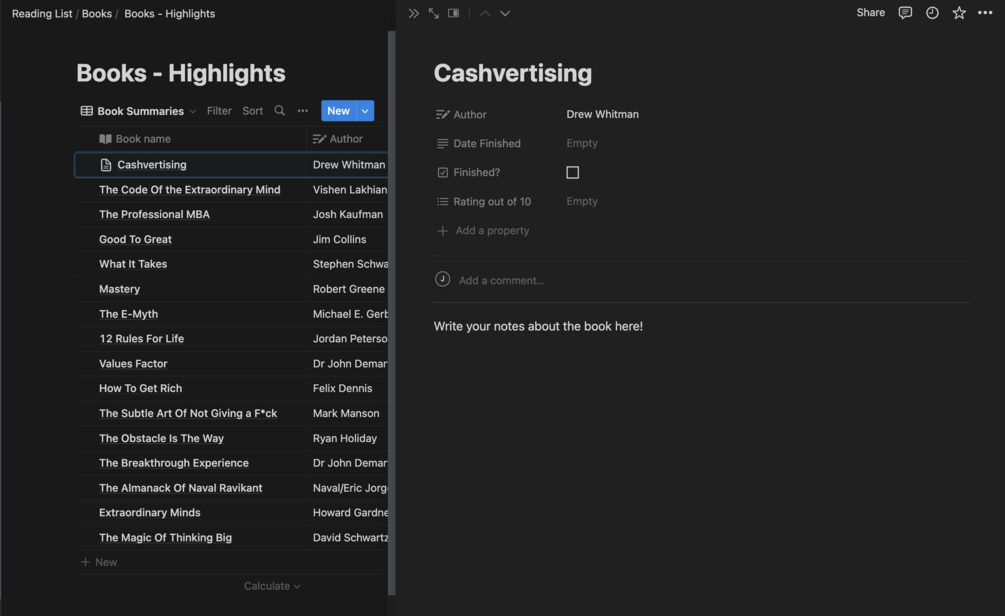Open the Filter menu

pyautogui.click(x=219, y=111)
